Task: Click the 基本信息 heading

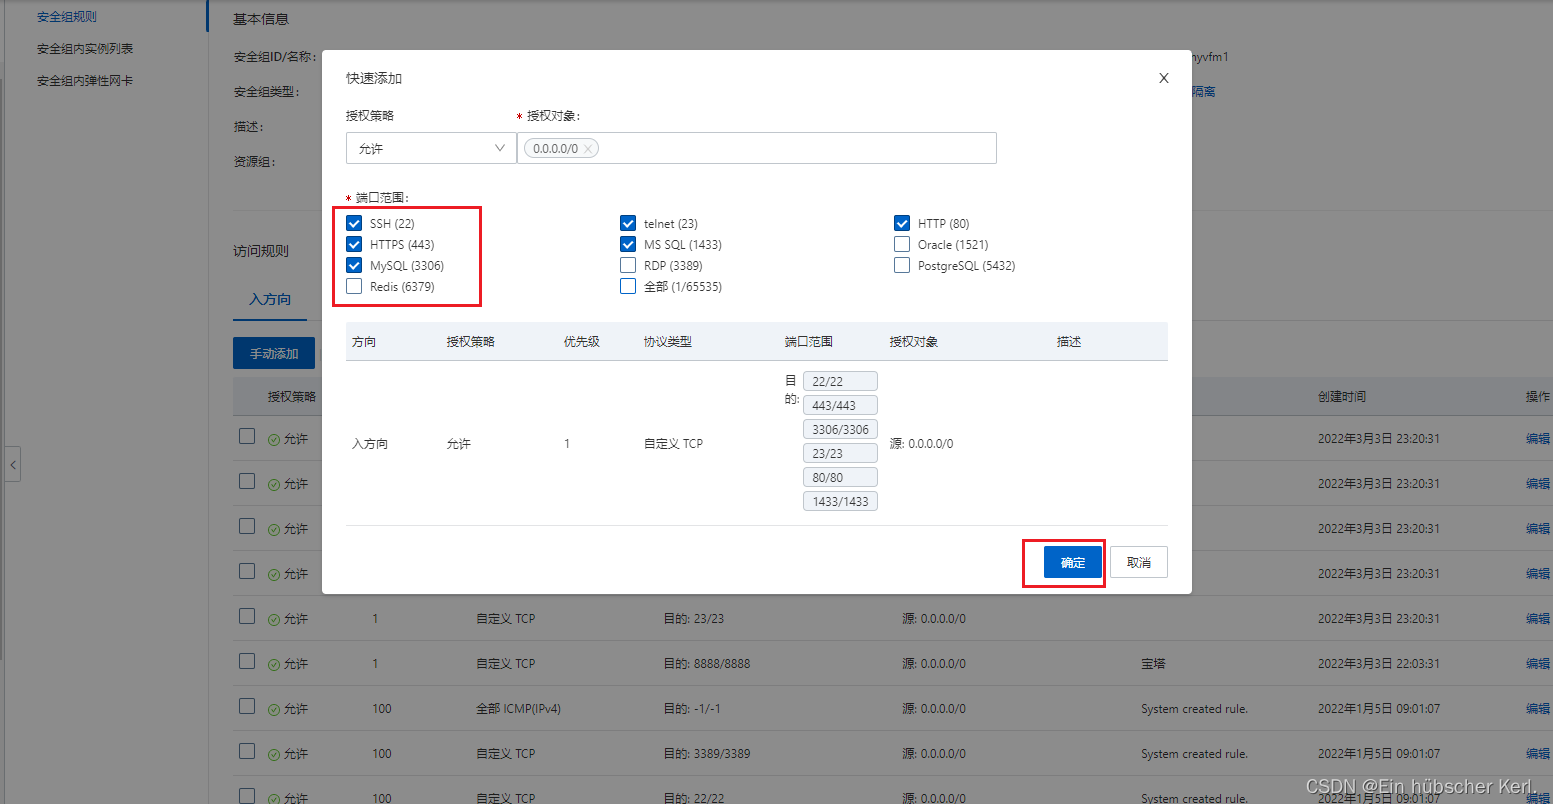Action: (x=261, y=19)
